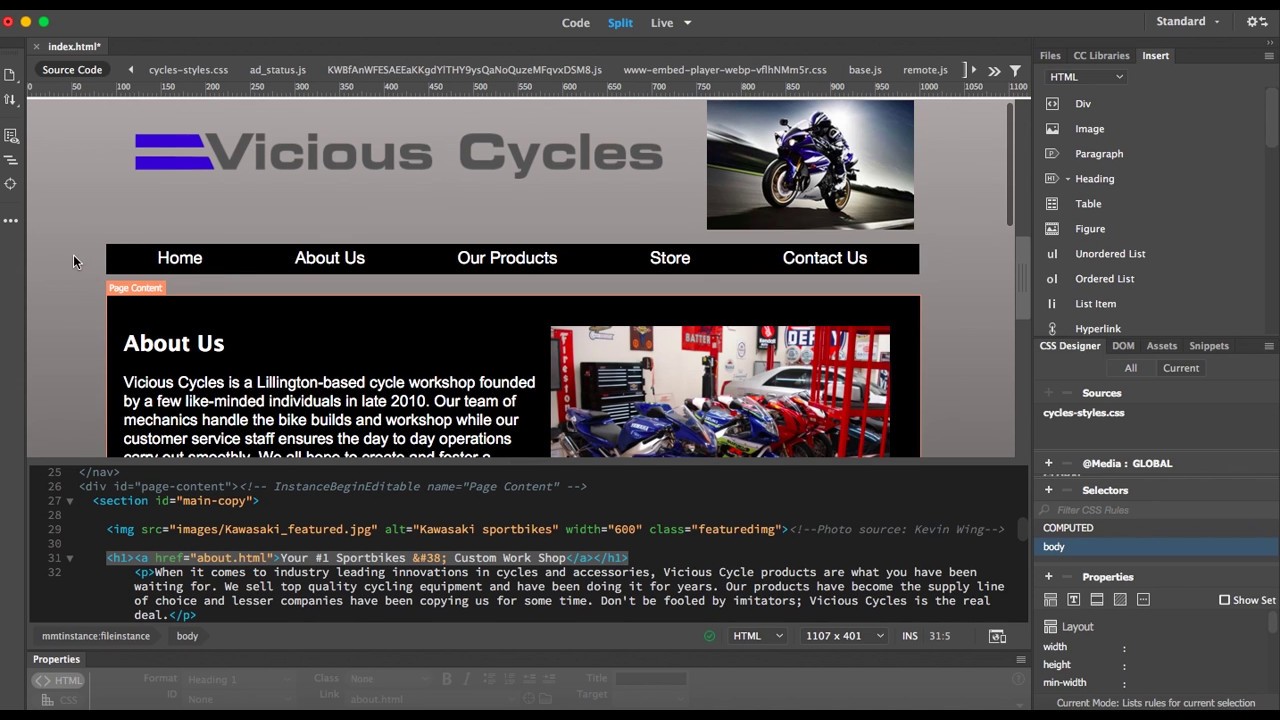
Task: Open the Snippets panel tab
Action: [x=1208, y=346]
